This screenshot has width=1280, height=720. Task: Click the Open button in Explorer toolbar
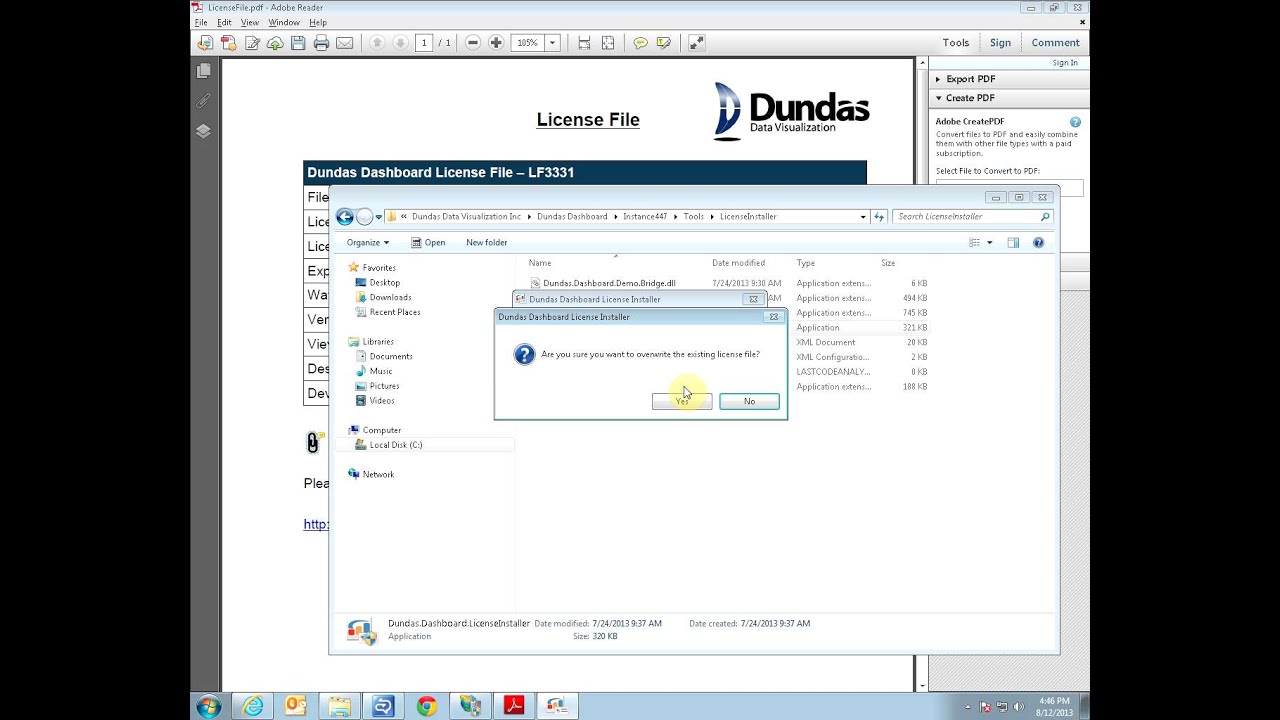pos(428,243)
